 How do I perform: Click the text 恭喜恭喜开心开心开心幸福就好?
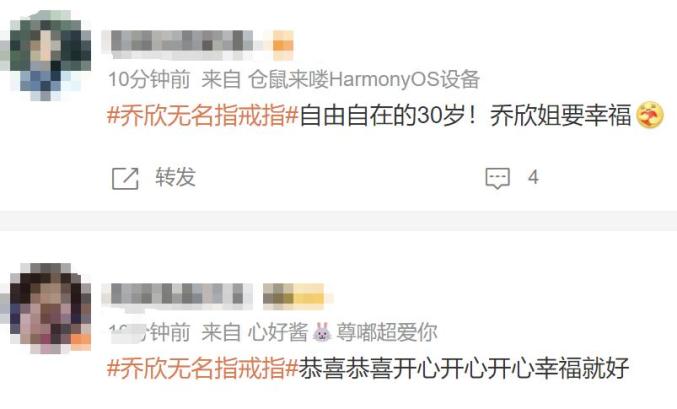point(464,368)
